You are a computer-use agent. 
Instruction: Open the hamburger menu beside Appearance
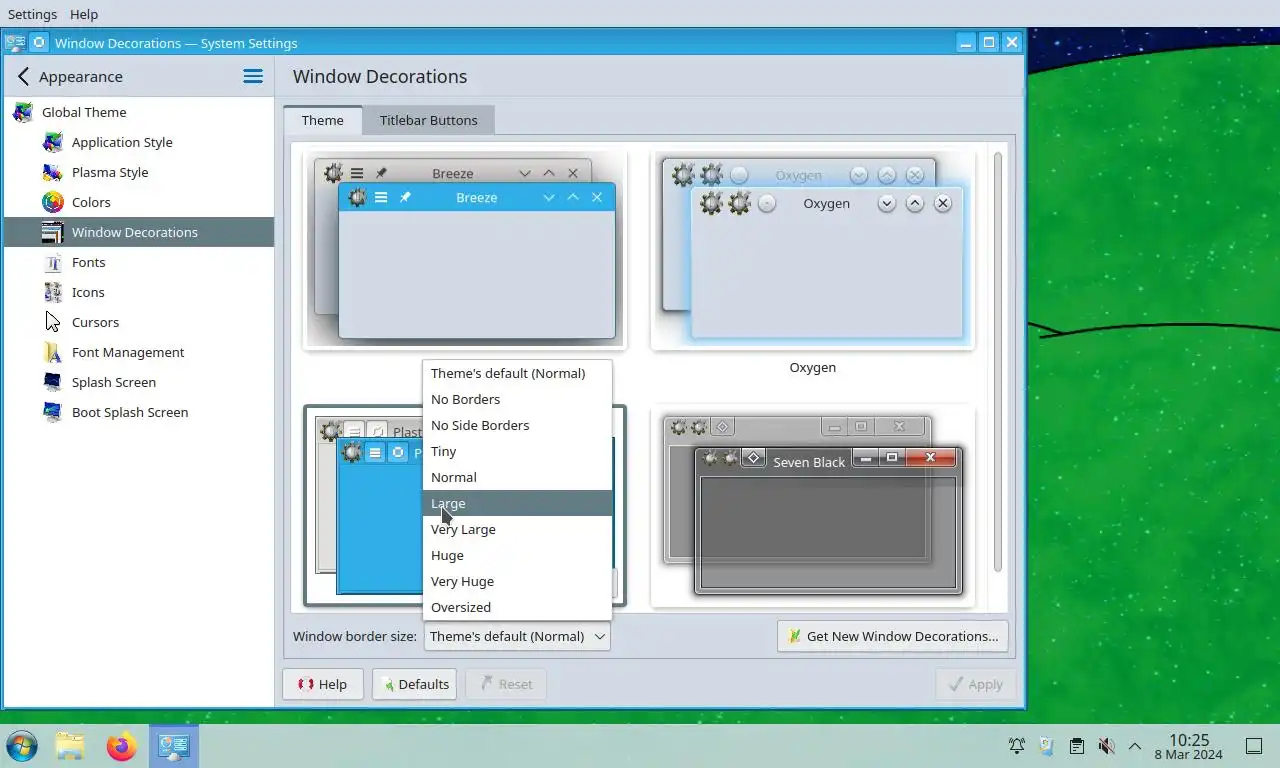click(x=253, y=76)
